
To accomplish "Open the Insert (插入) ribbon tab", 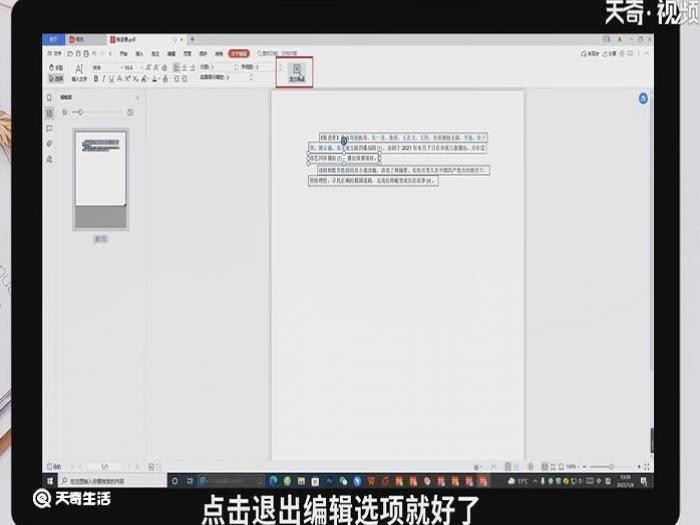I will pos(139,52).
